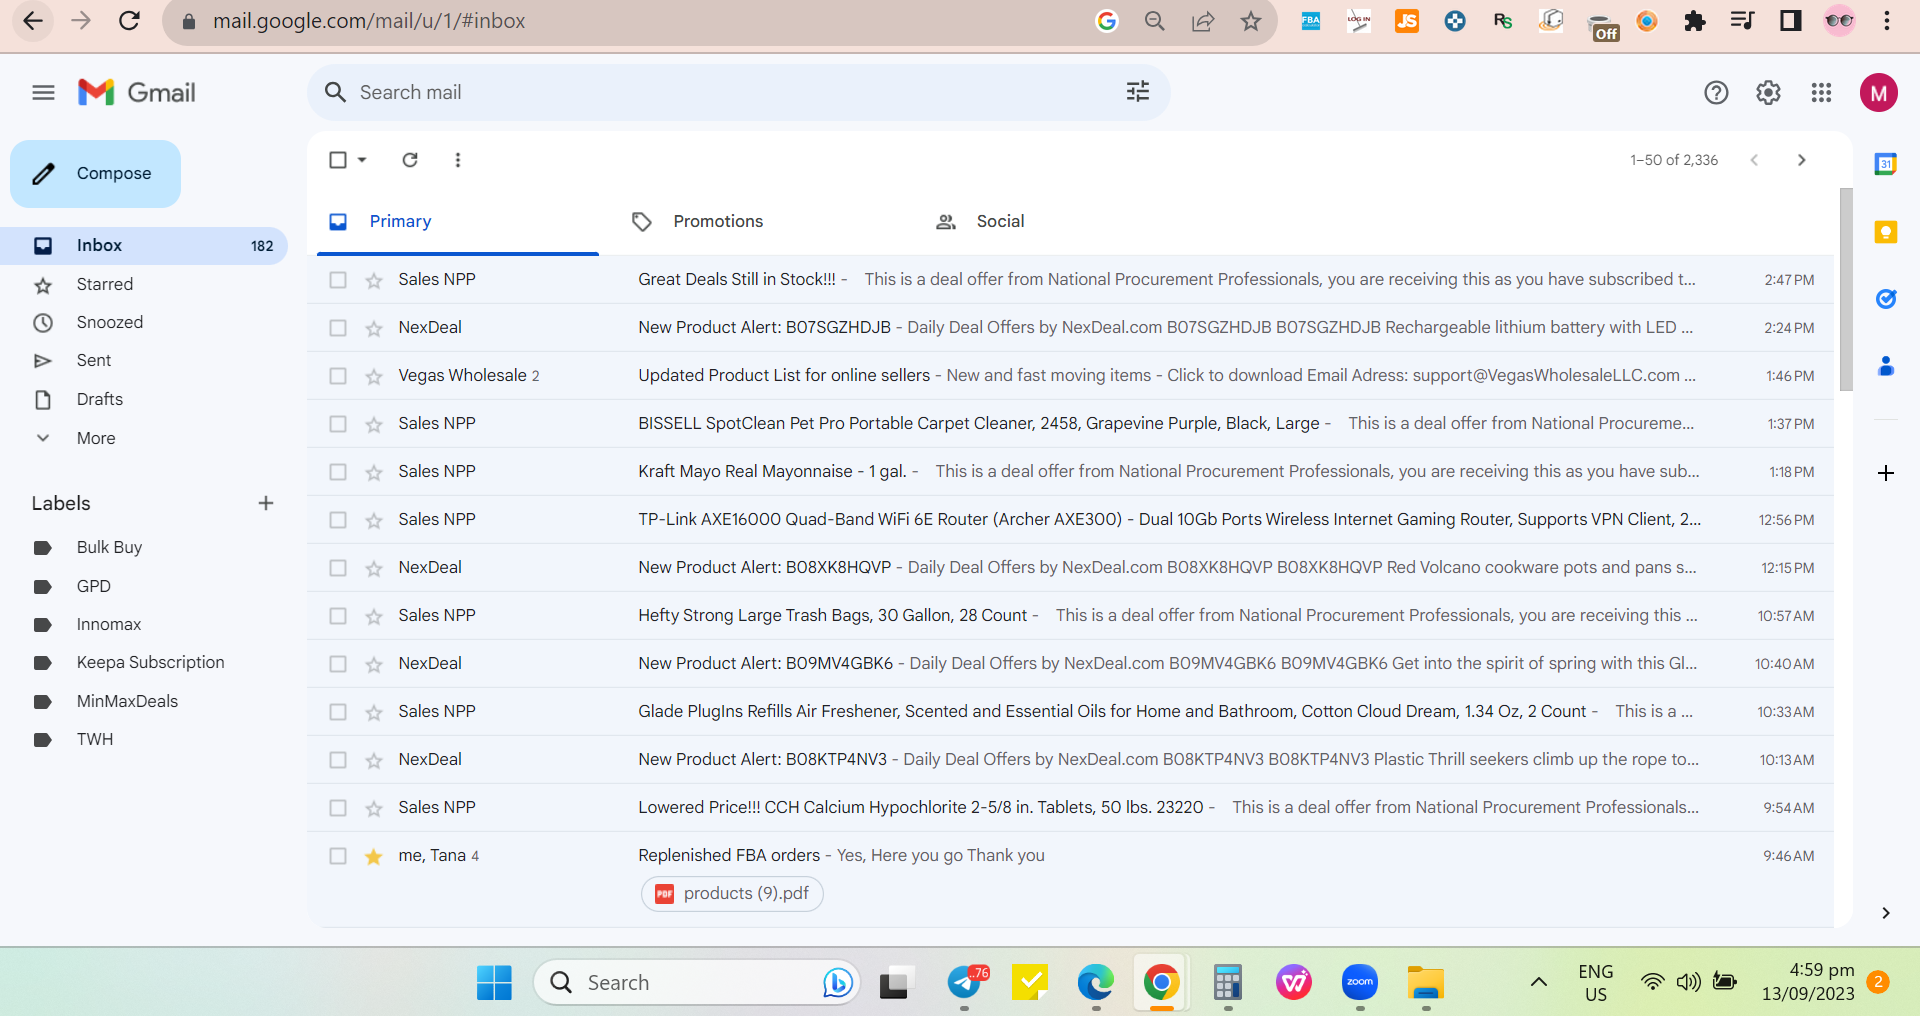Open the Gmail main menu hamburger icon
The height and width of the screenshot is (1016, 1920).
(43, 93)
